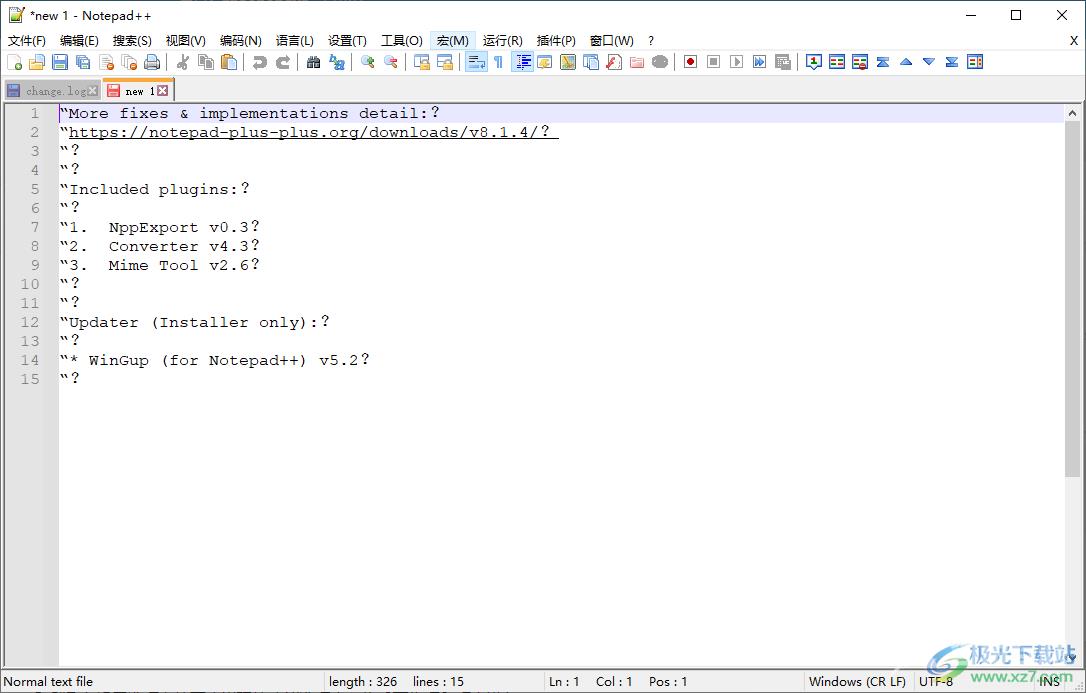The height and width of the screenshot is (693, 1086).
Task: Open the 宏(M) menu
Action: [453, 41]
